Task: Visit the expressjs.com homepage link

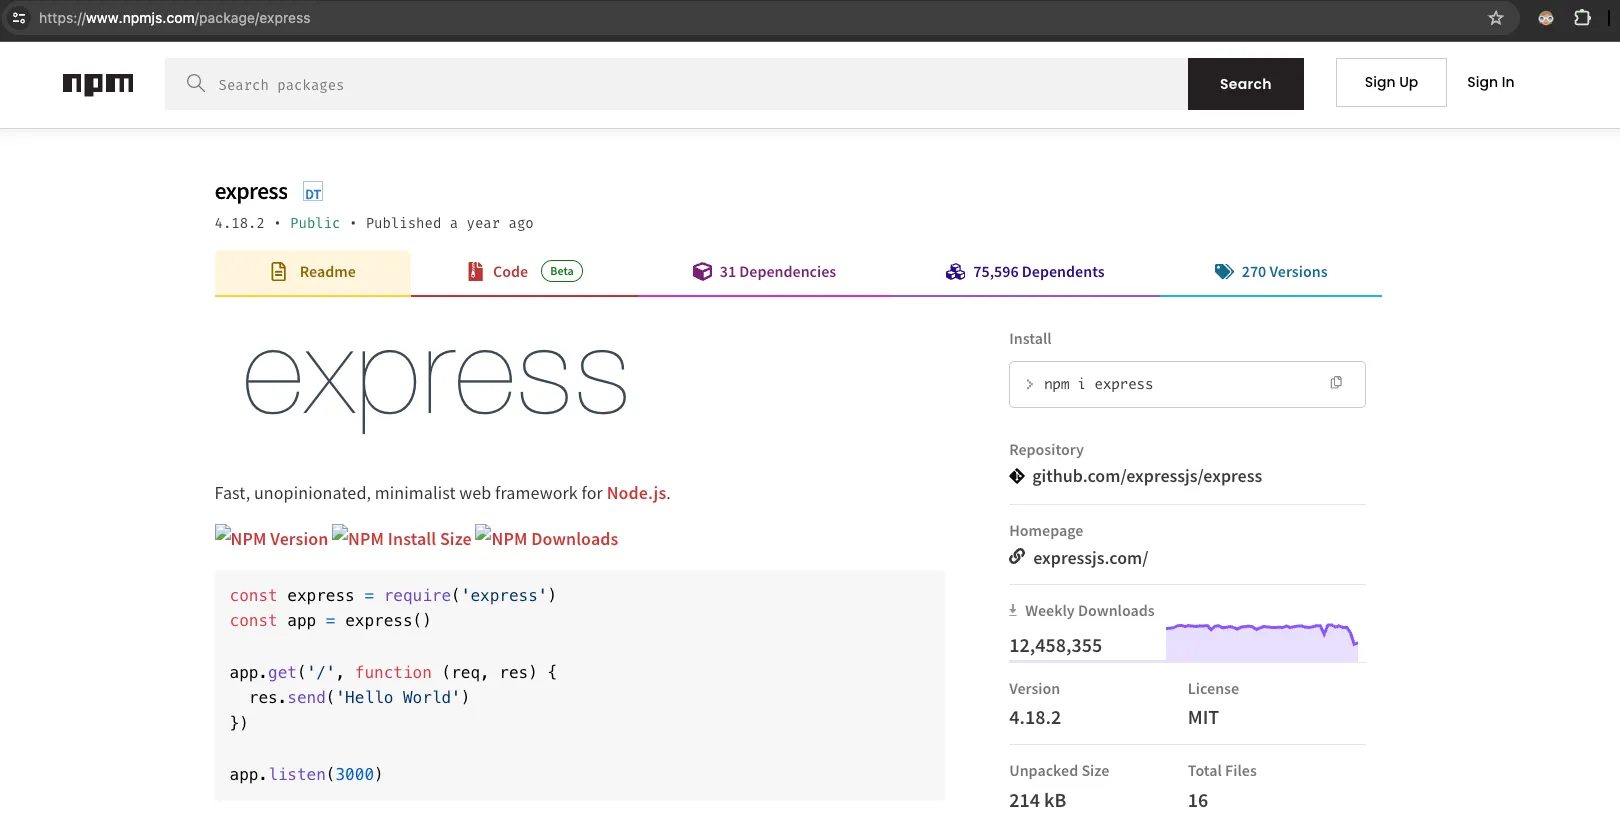Action: tap(1090, 558)
